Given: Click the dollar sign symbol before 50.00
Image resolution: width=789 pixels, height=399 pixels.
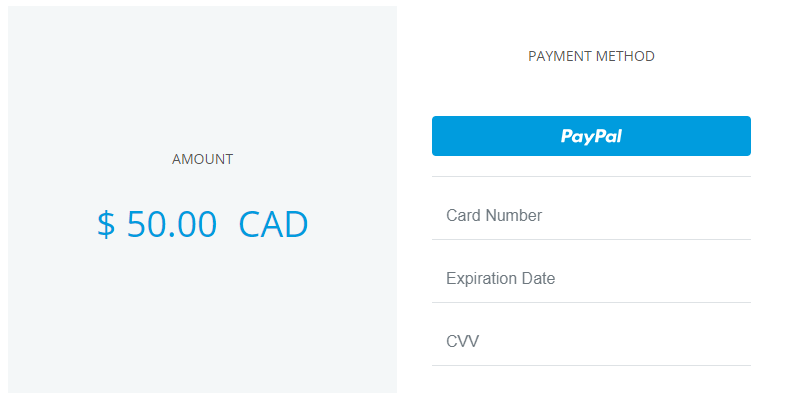Looking at the screenshot, I should (106, 224).
